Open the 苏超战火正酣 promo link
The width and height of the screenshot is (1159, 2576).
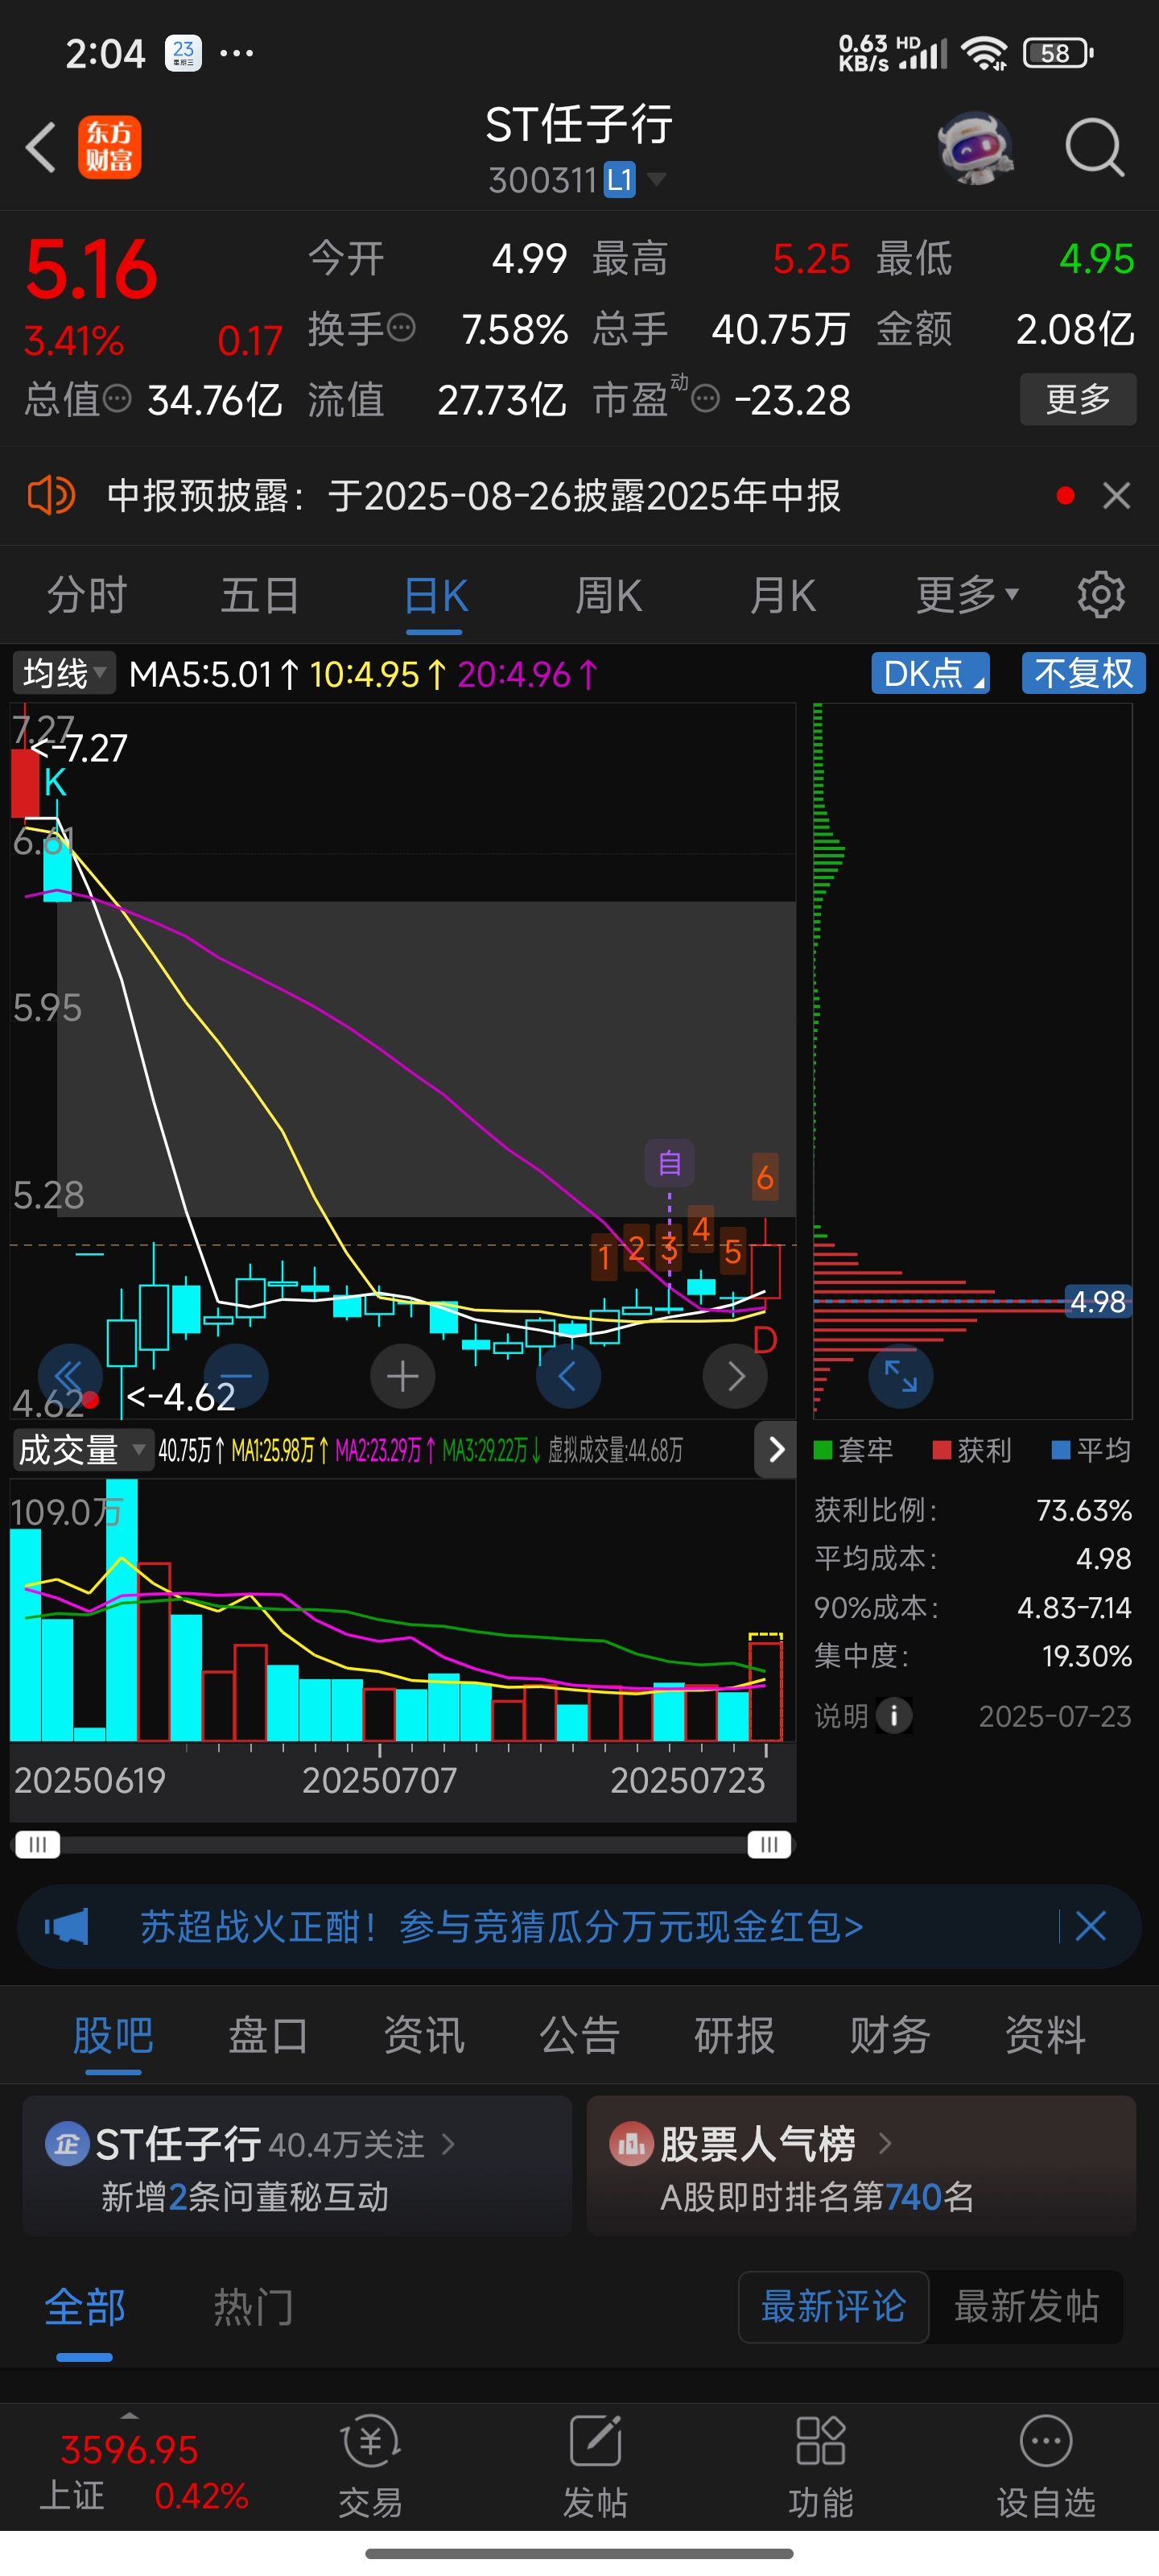(501, 1926)
